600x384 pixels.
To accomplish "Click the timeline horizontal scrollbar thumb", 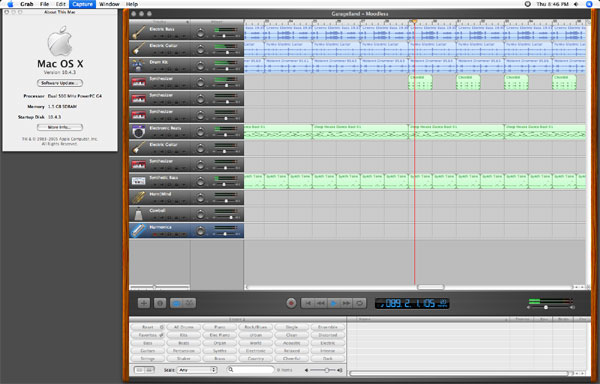I will (x=431, y=287).
